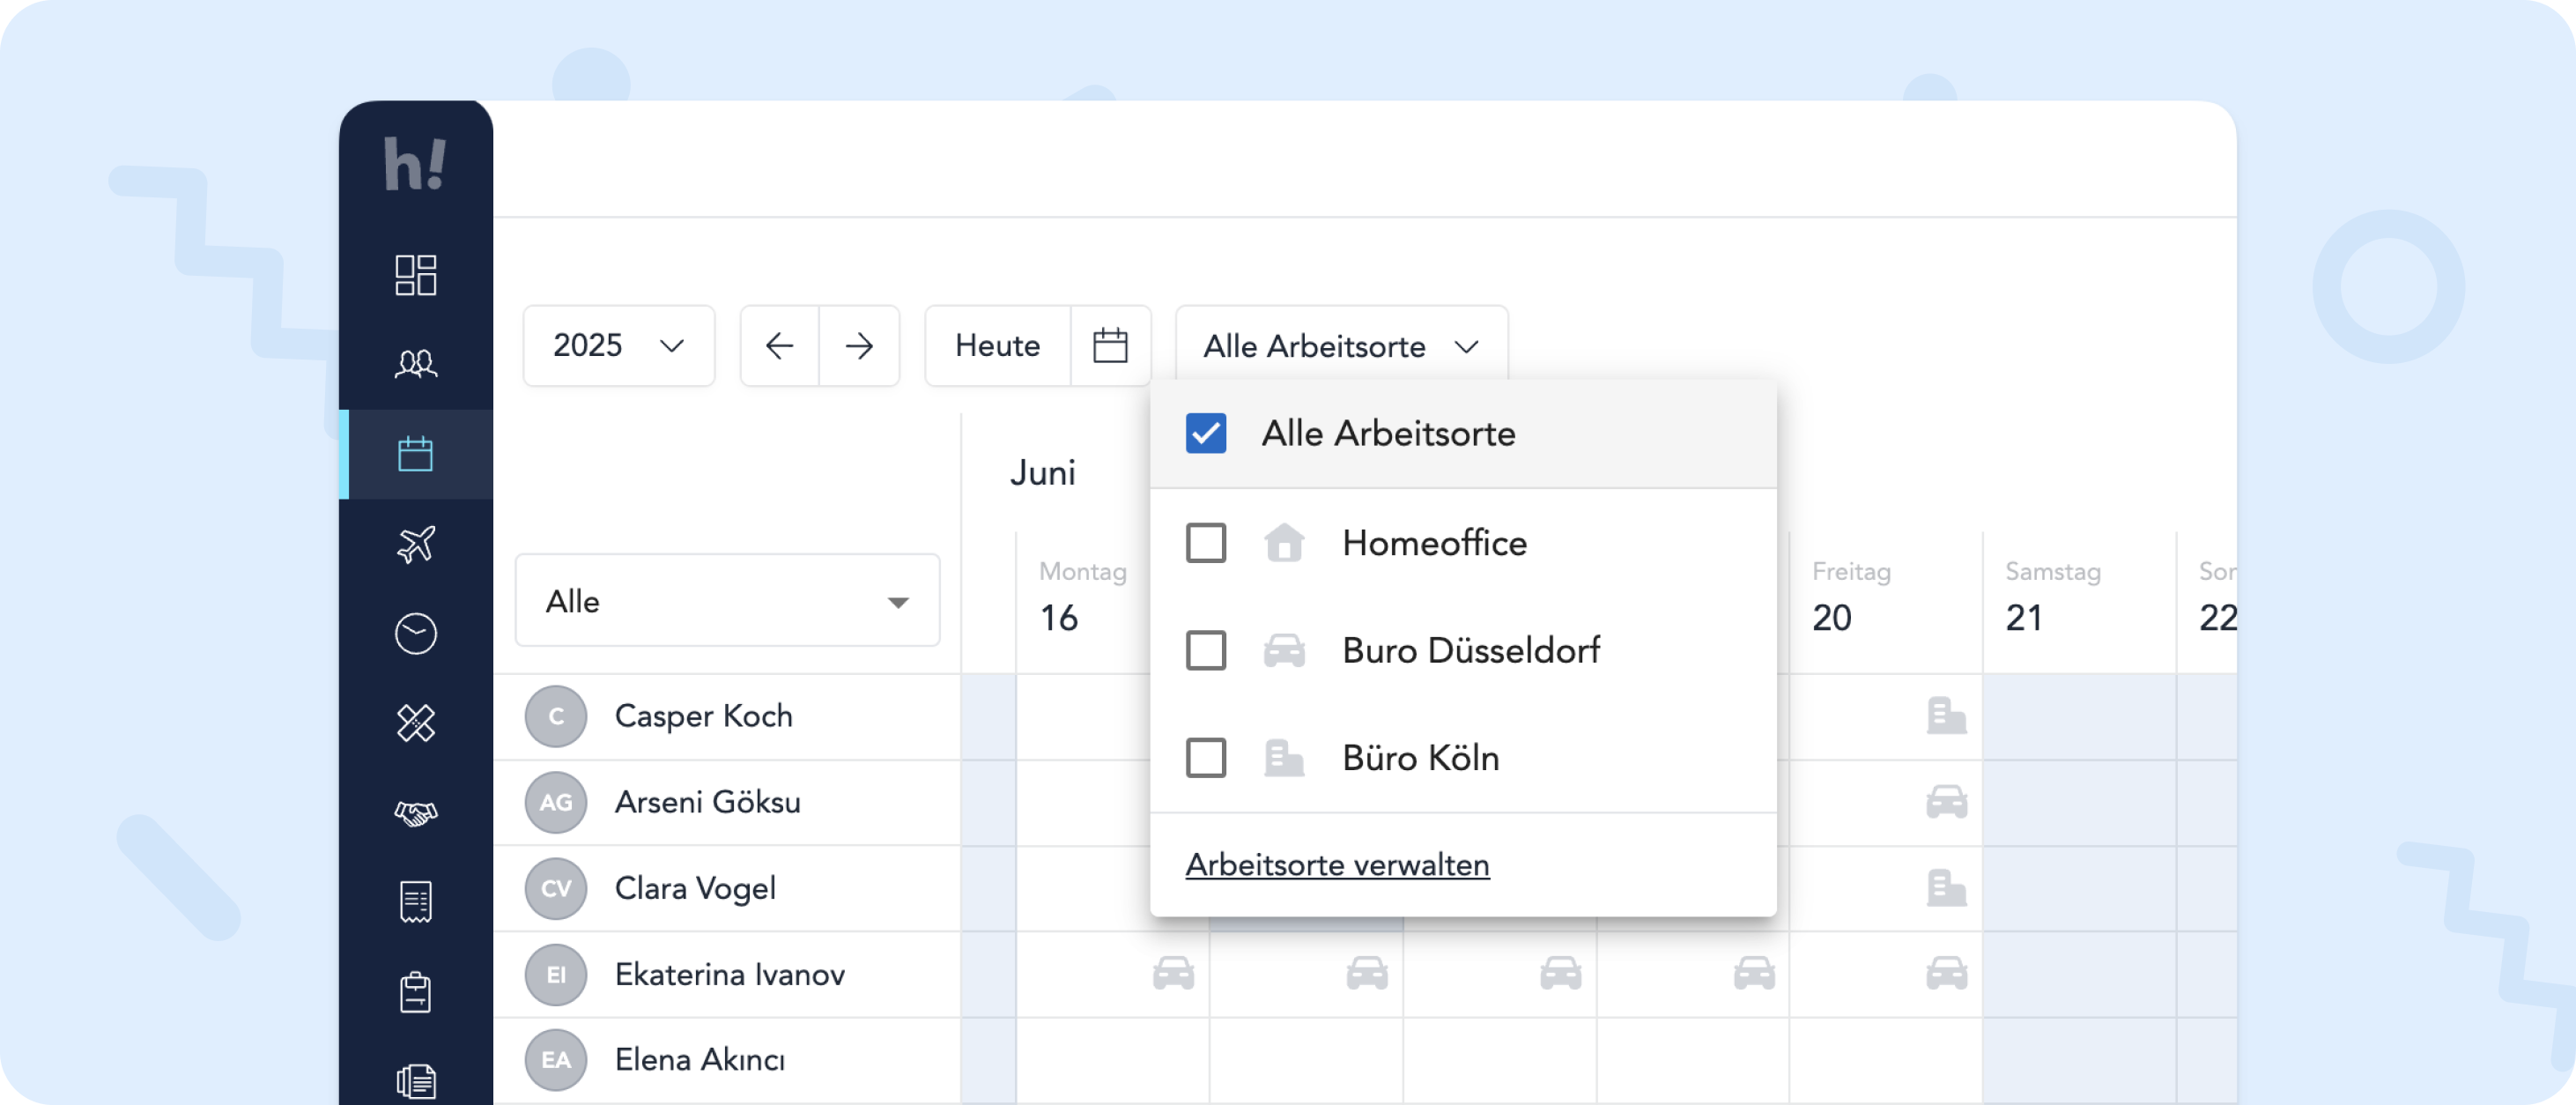Open the Arbeitsorte verwalten link
Viewport: 2576px width, 1105px height.
(1337, 864)
